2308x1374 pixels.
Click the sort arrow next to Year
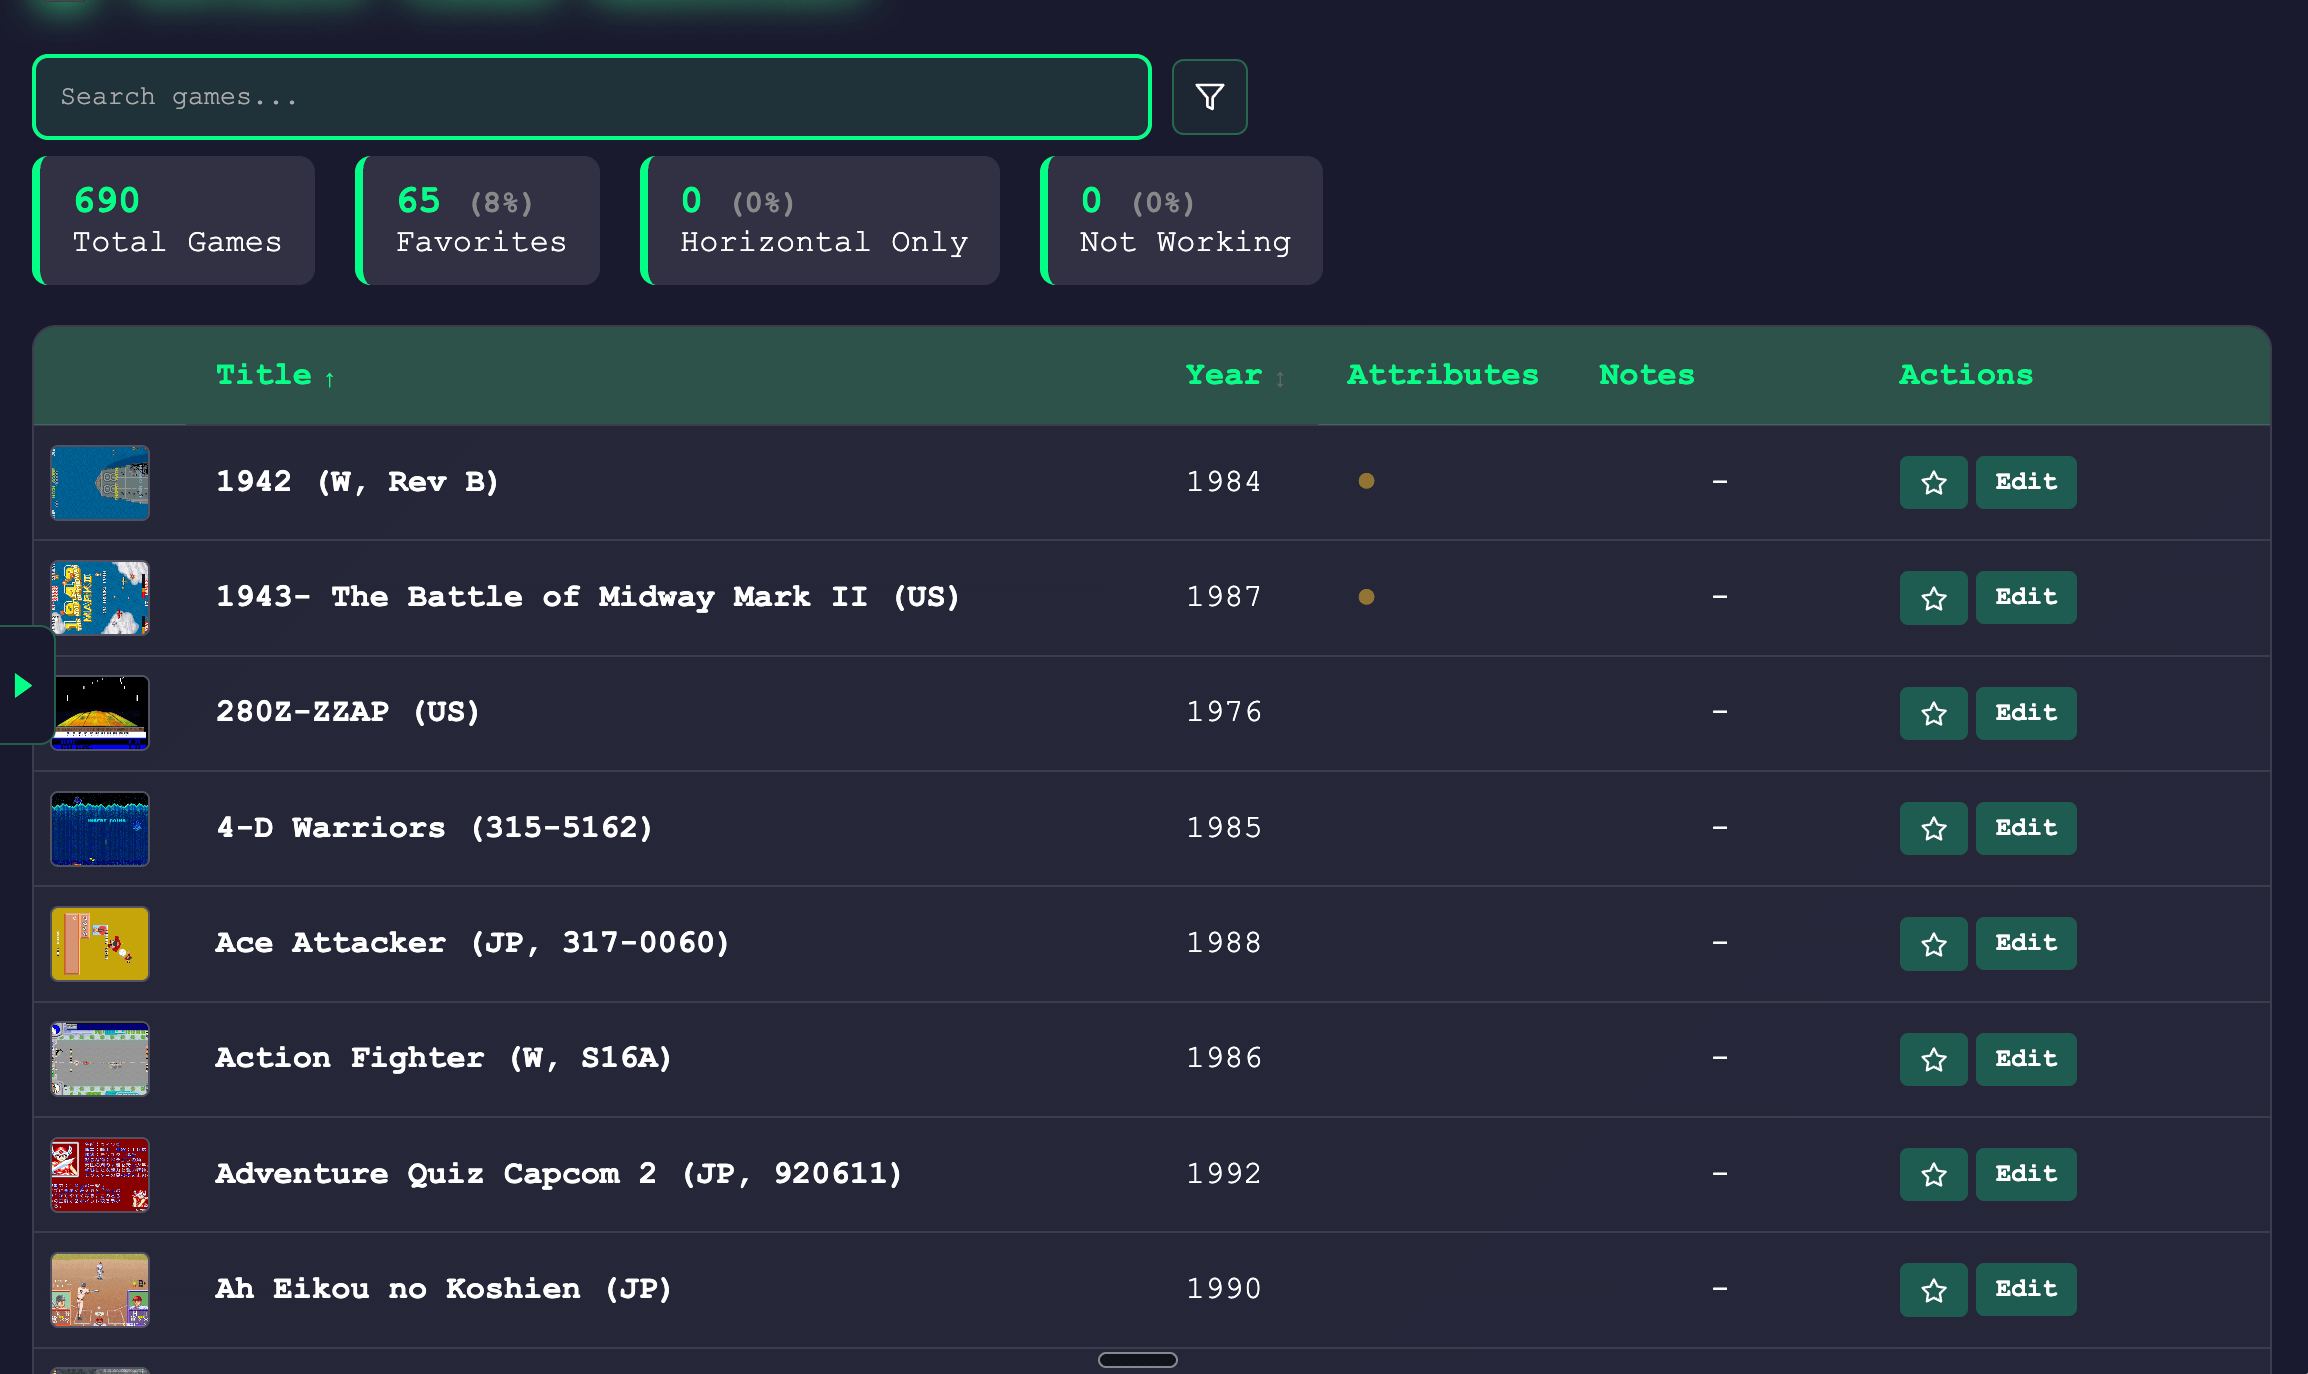click(1282, 378)
